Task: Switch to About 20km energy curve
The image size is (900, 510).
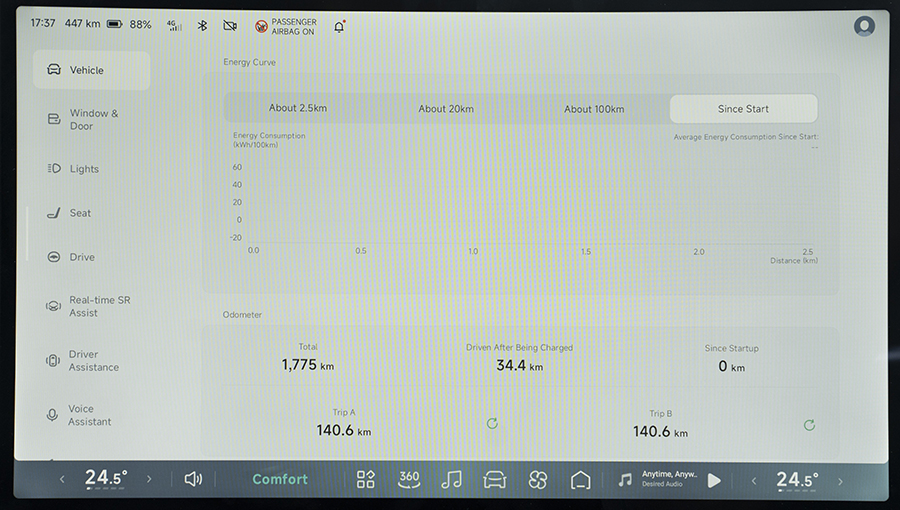Action: coord(446,109)
